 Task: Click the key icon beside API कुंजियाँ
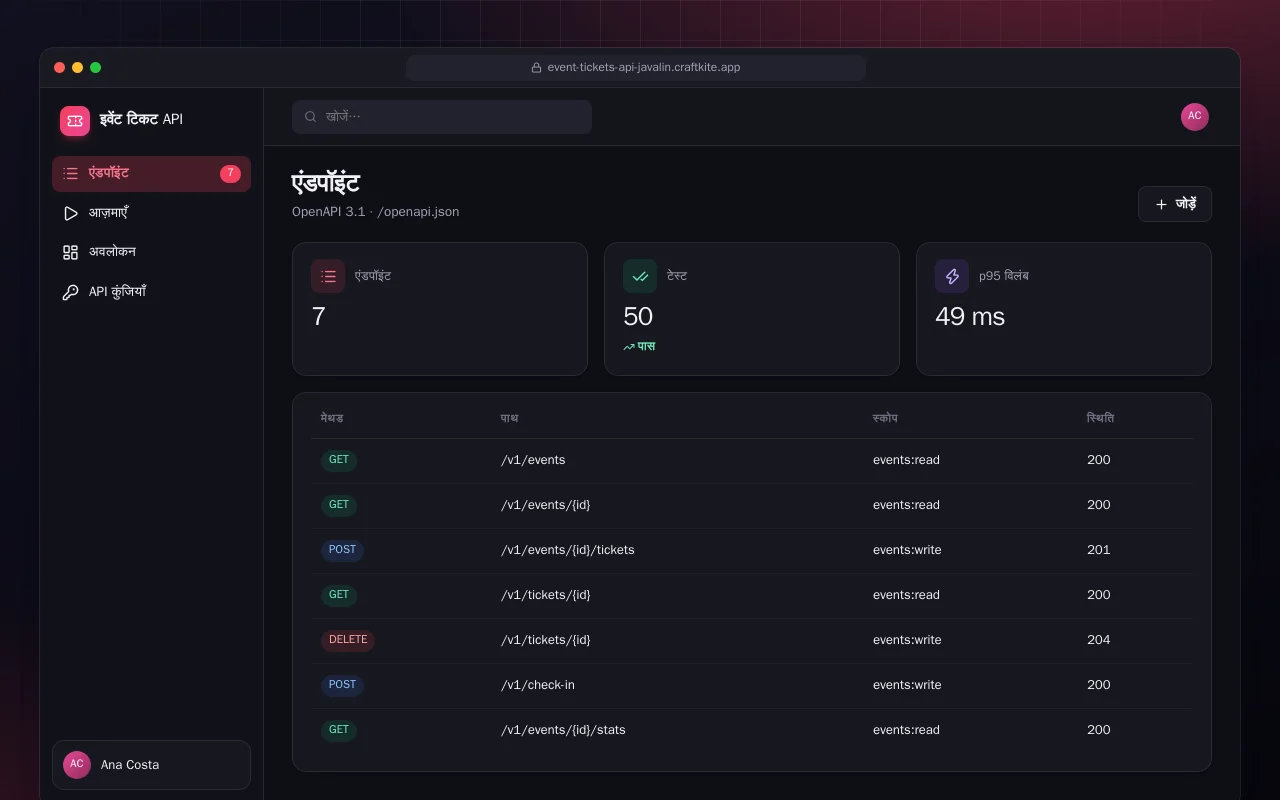click(x=70, y=292)
